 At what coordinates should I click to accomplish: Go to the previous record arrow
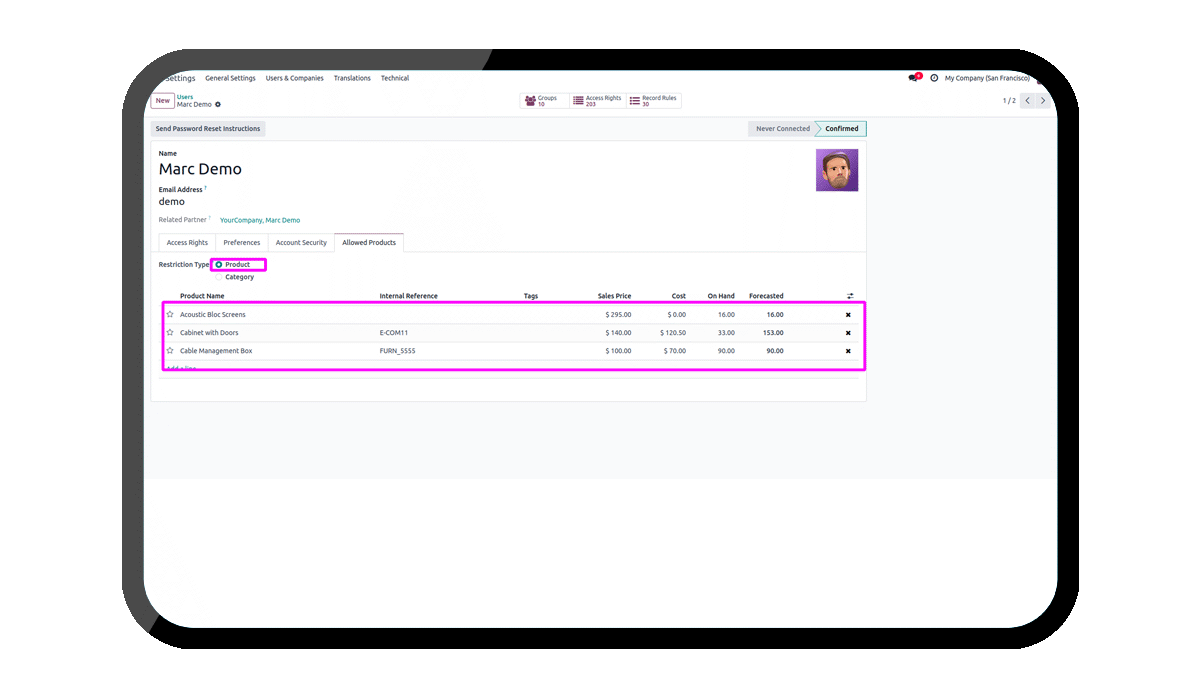click(x=1027, y=100)
